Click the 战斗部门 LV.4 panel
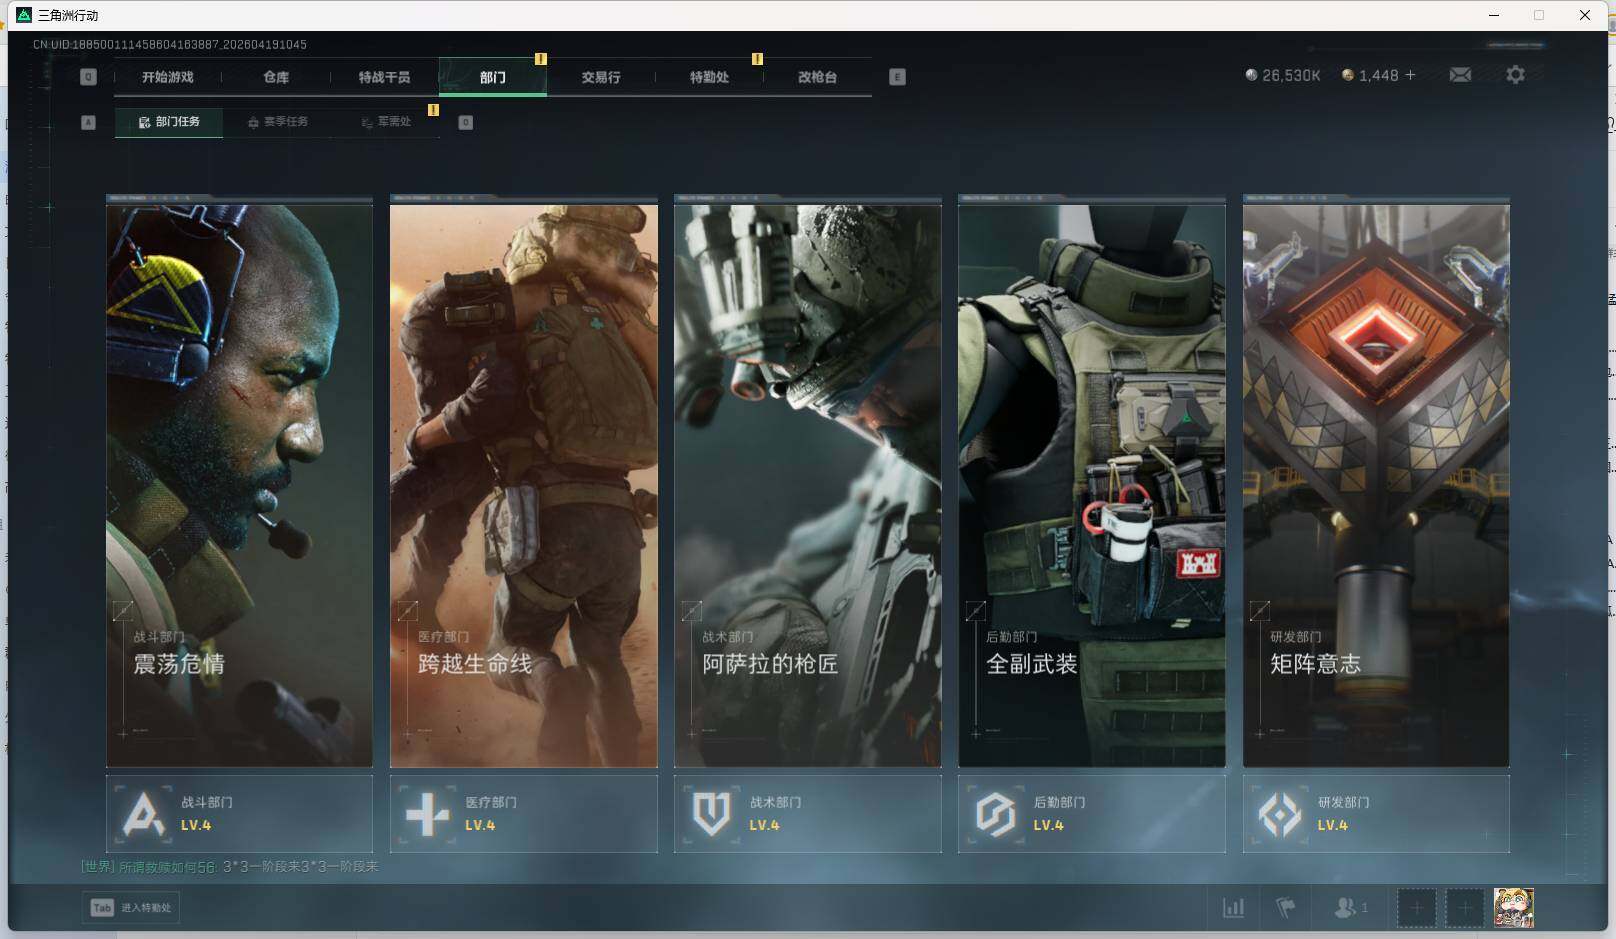 239,814
